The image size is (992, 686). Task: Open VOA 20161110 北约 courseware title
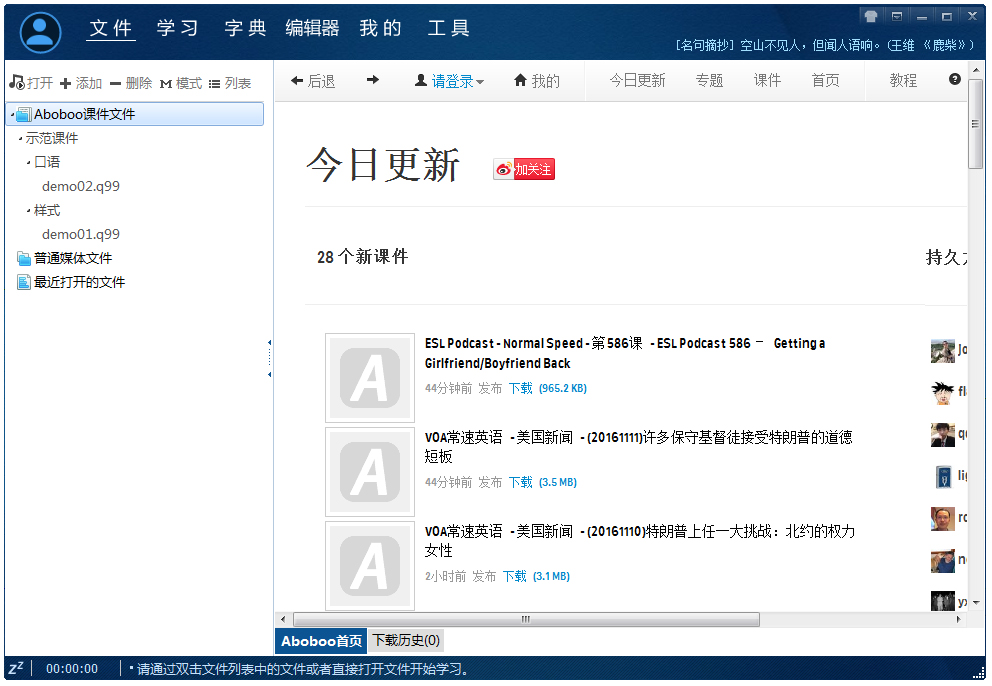(640, 540)
